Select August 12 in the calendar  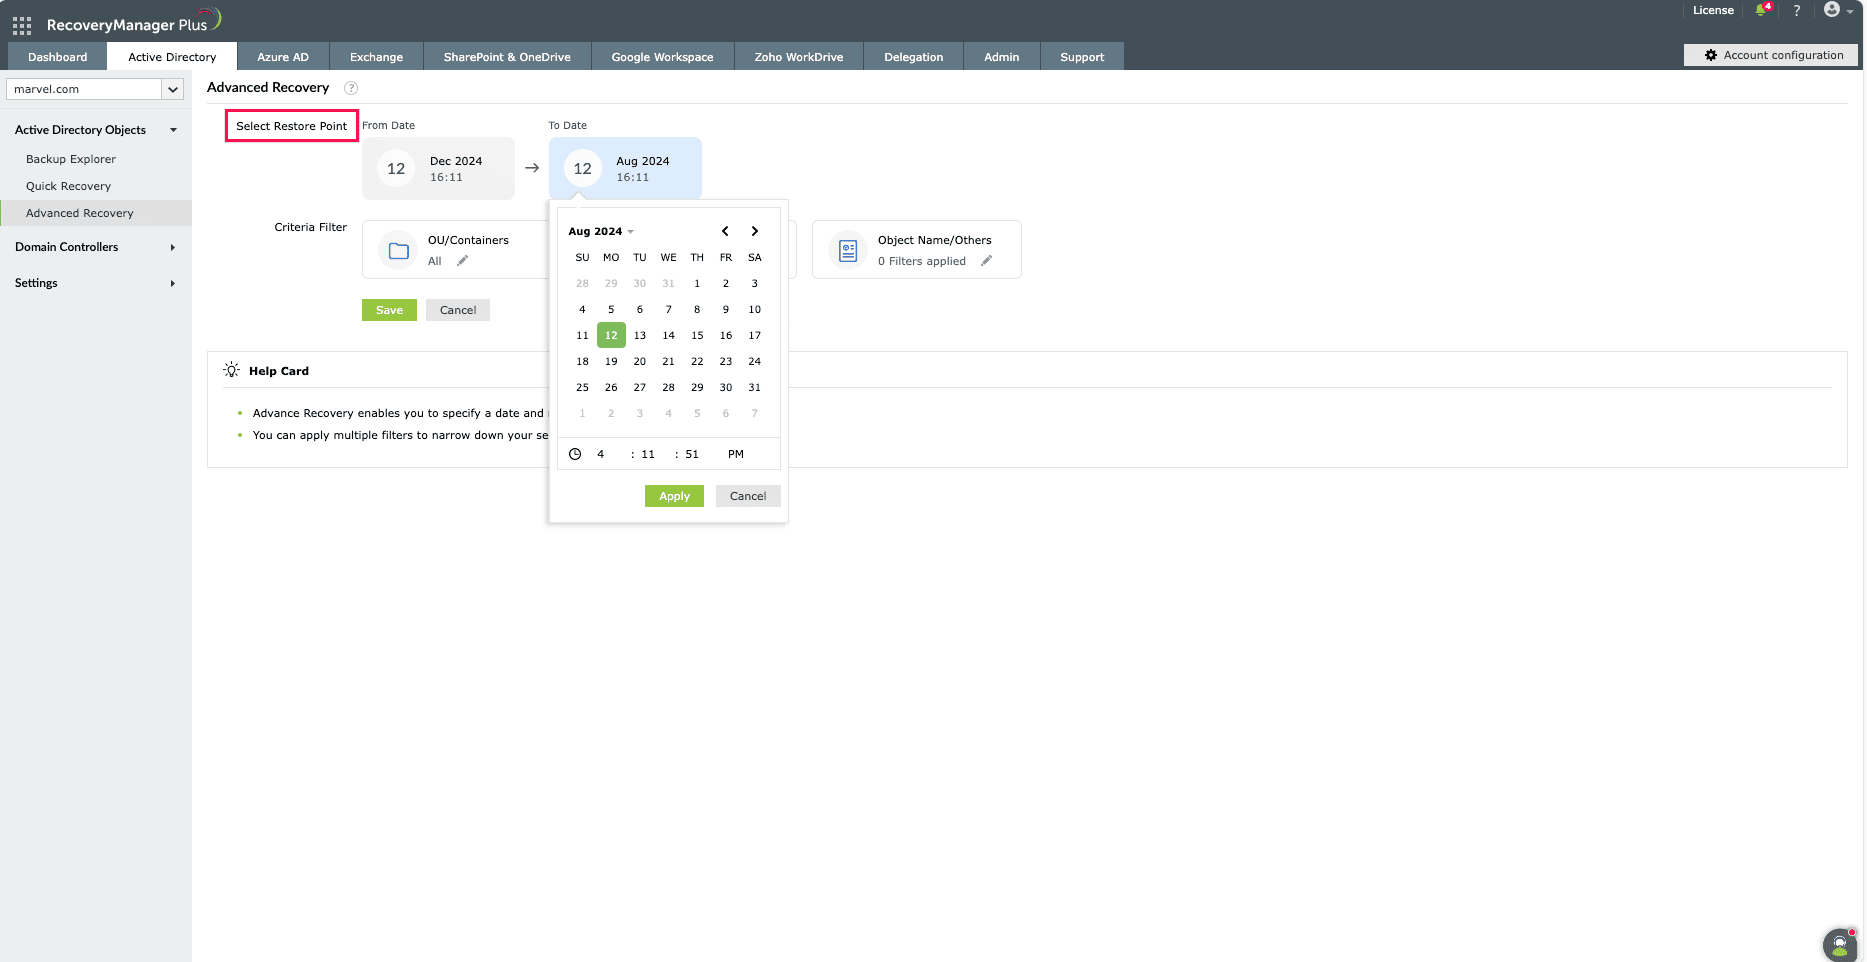coord(611,335)
